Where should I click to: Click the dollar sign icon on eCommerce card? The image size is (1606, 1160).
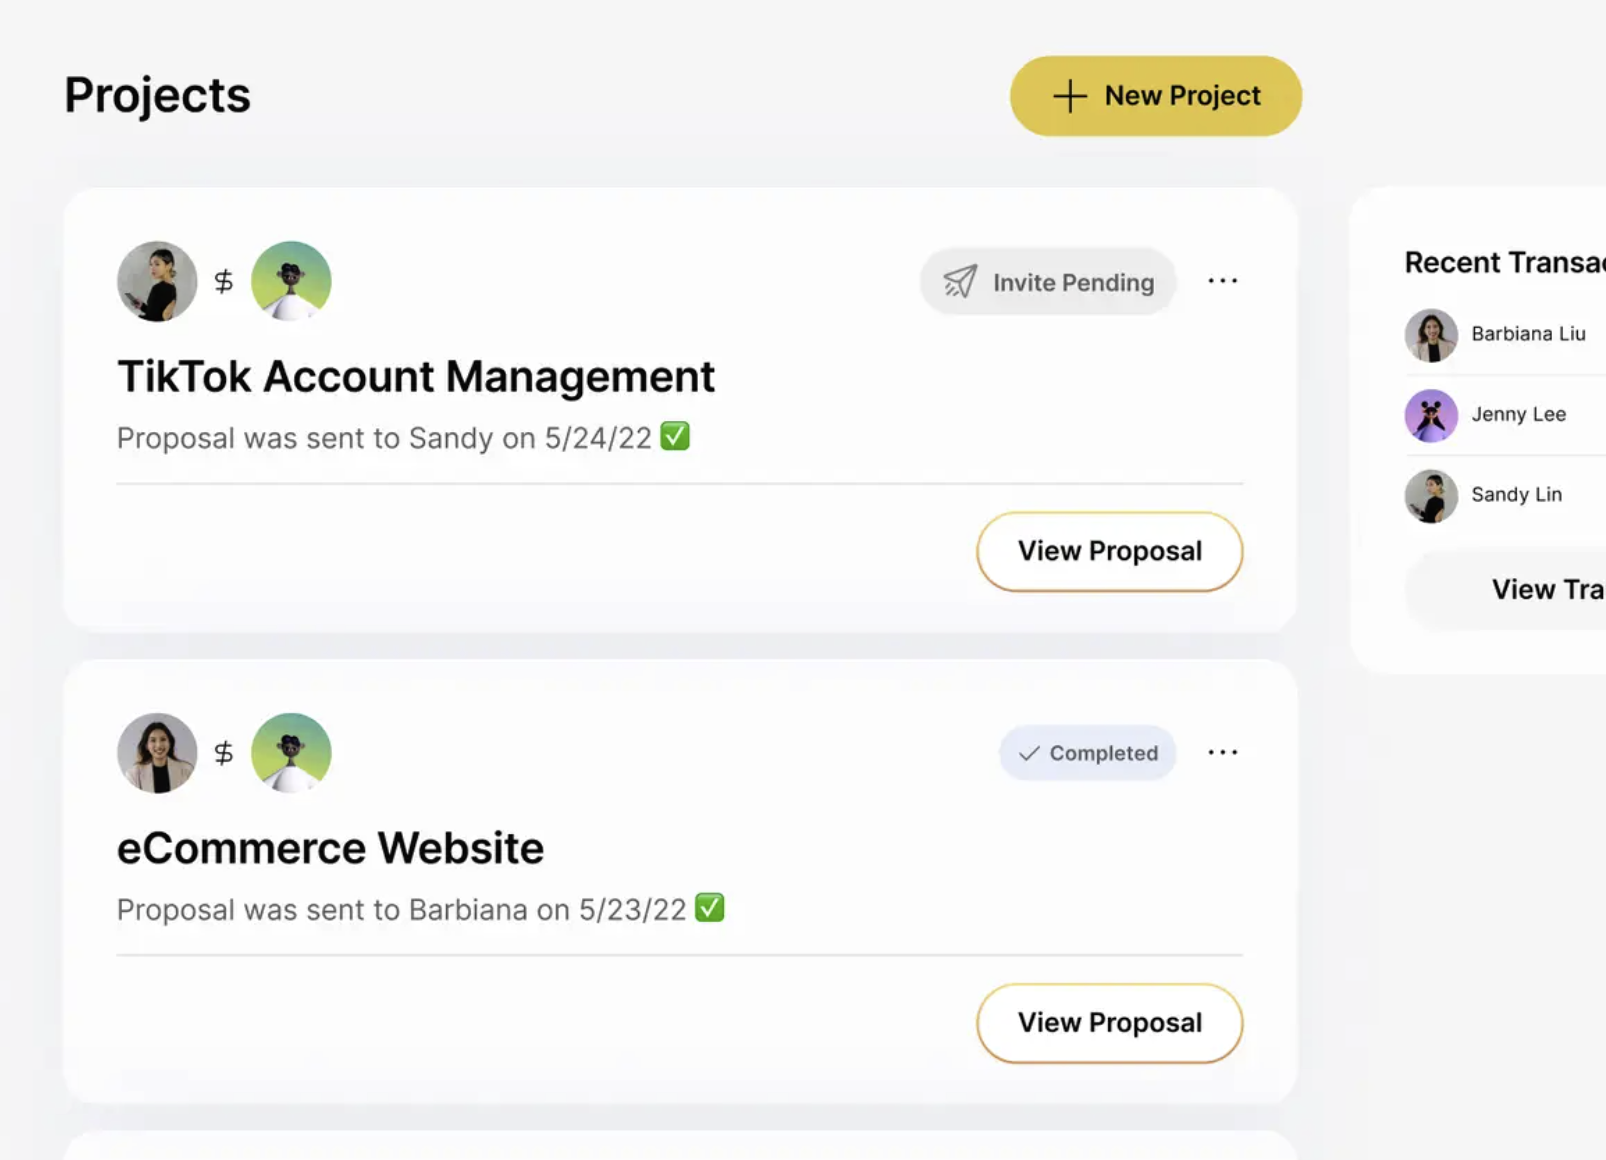point(224,753)
